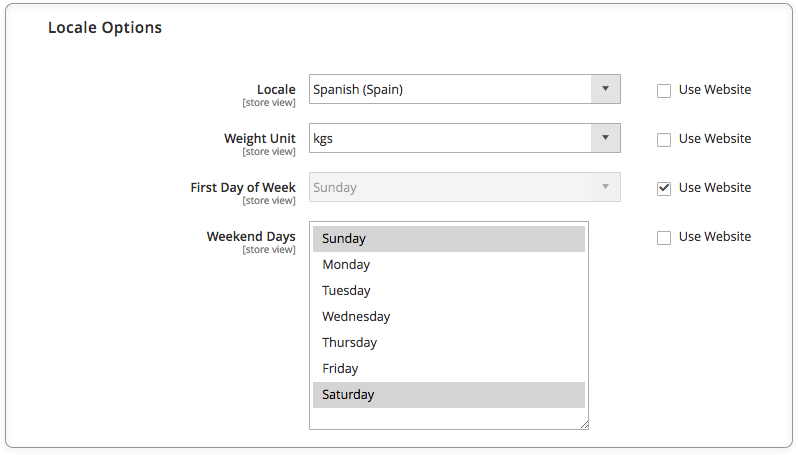798x455 pixels.
Task: Uncheck Use Website for First Day of Week
Action: tap(664, 188)
